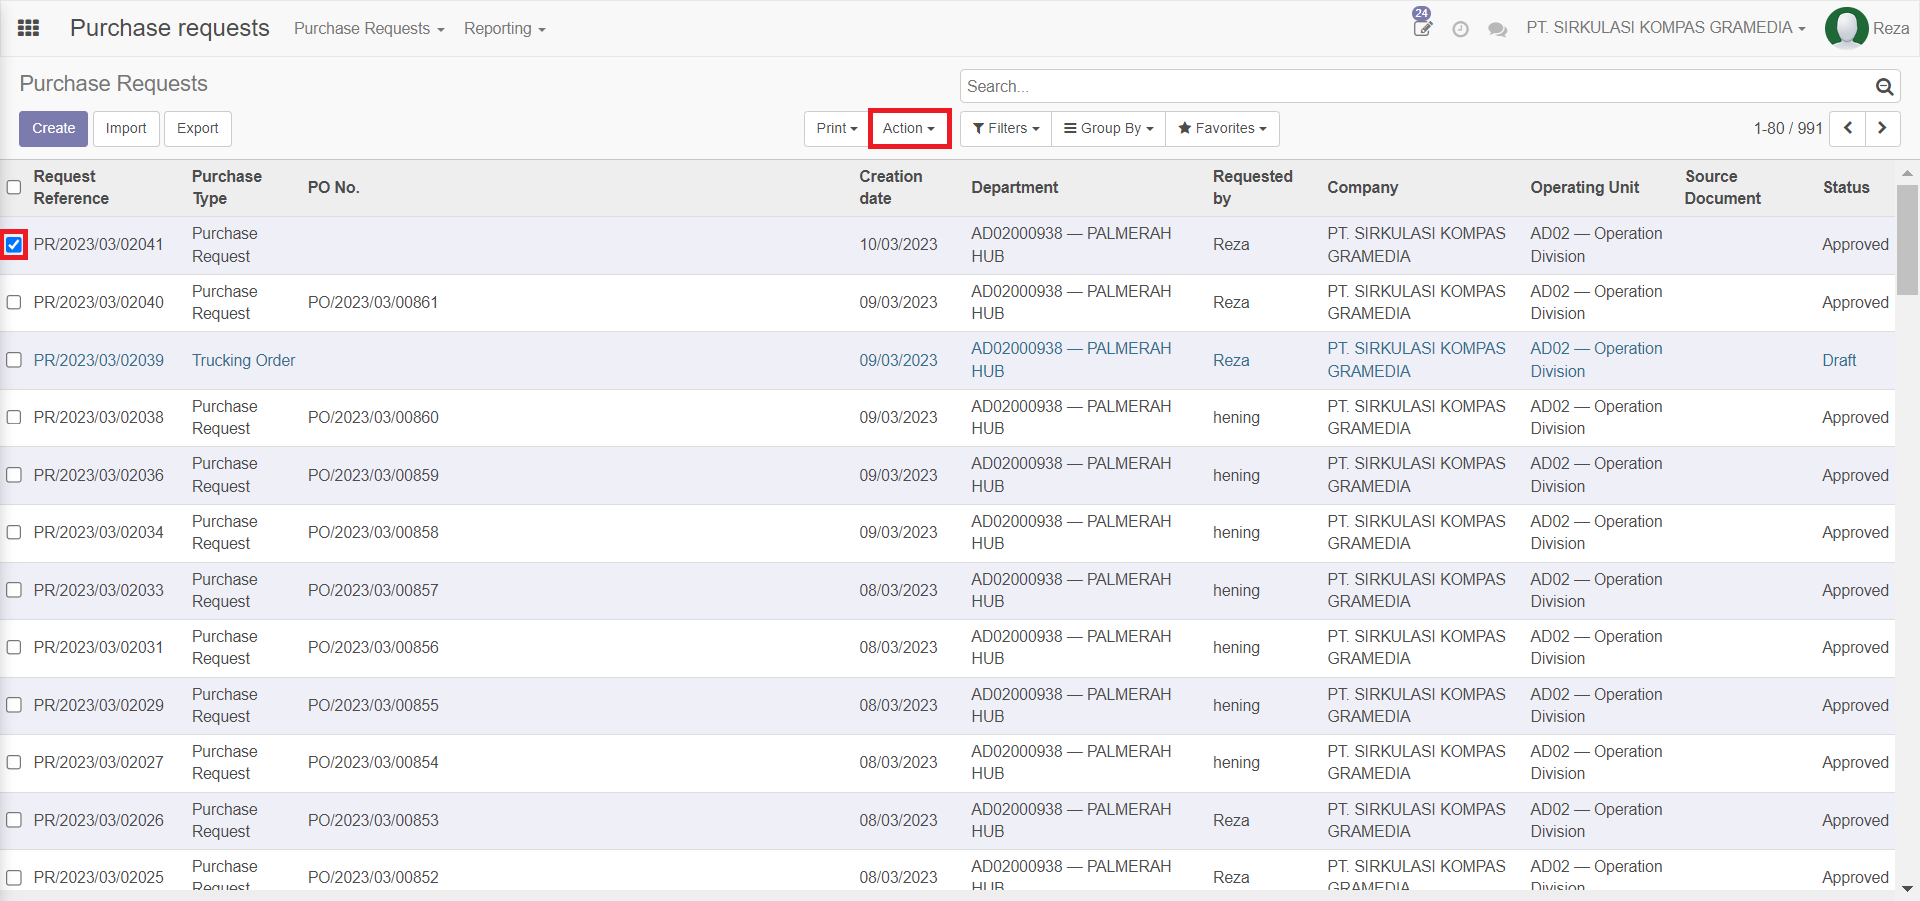Viewport: 1920px width, 901px height.
Task: Click the Create button
Action: (x=53, y=128)
